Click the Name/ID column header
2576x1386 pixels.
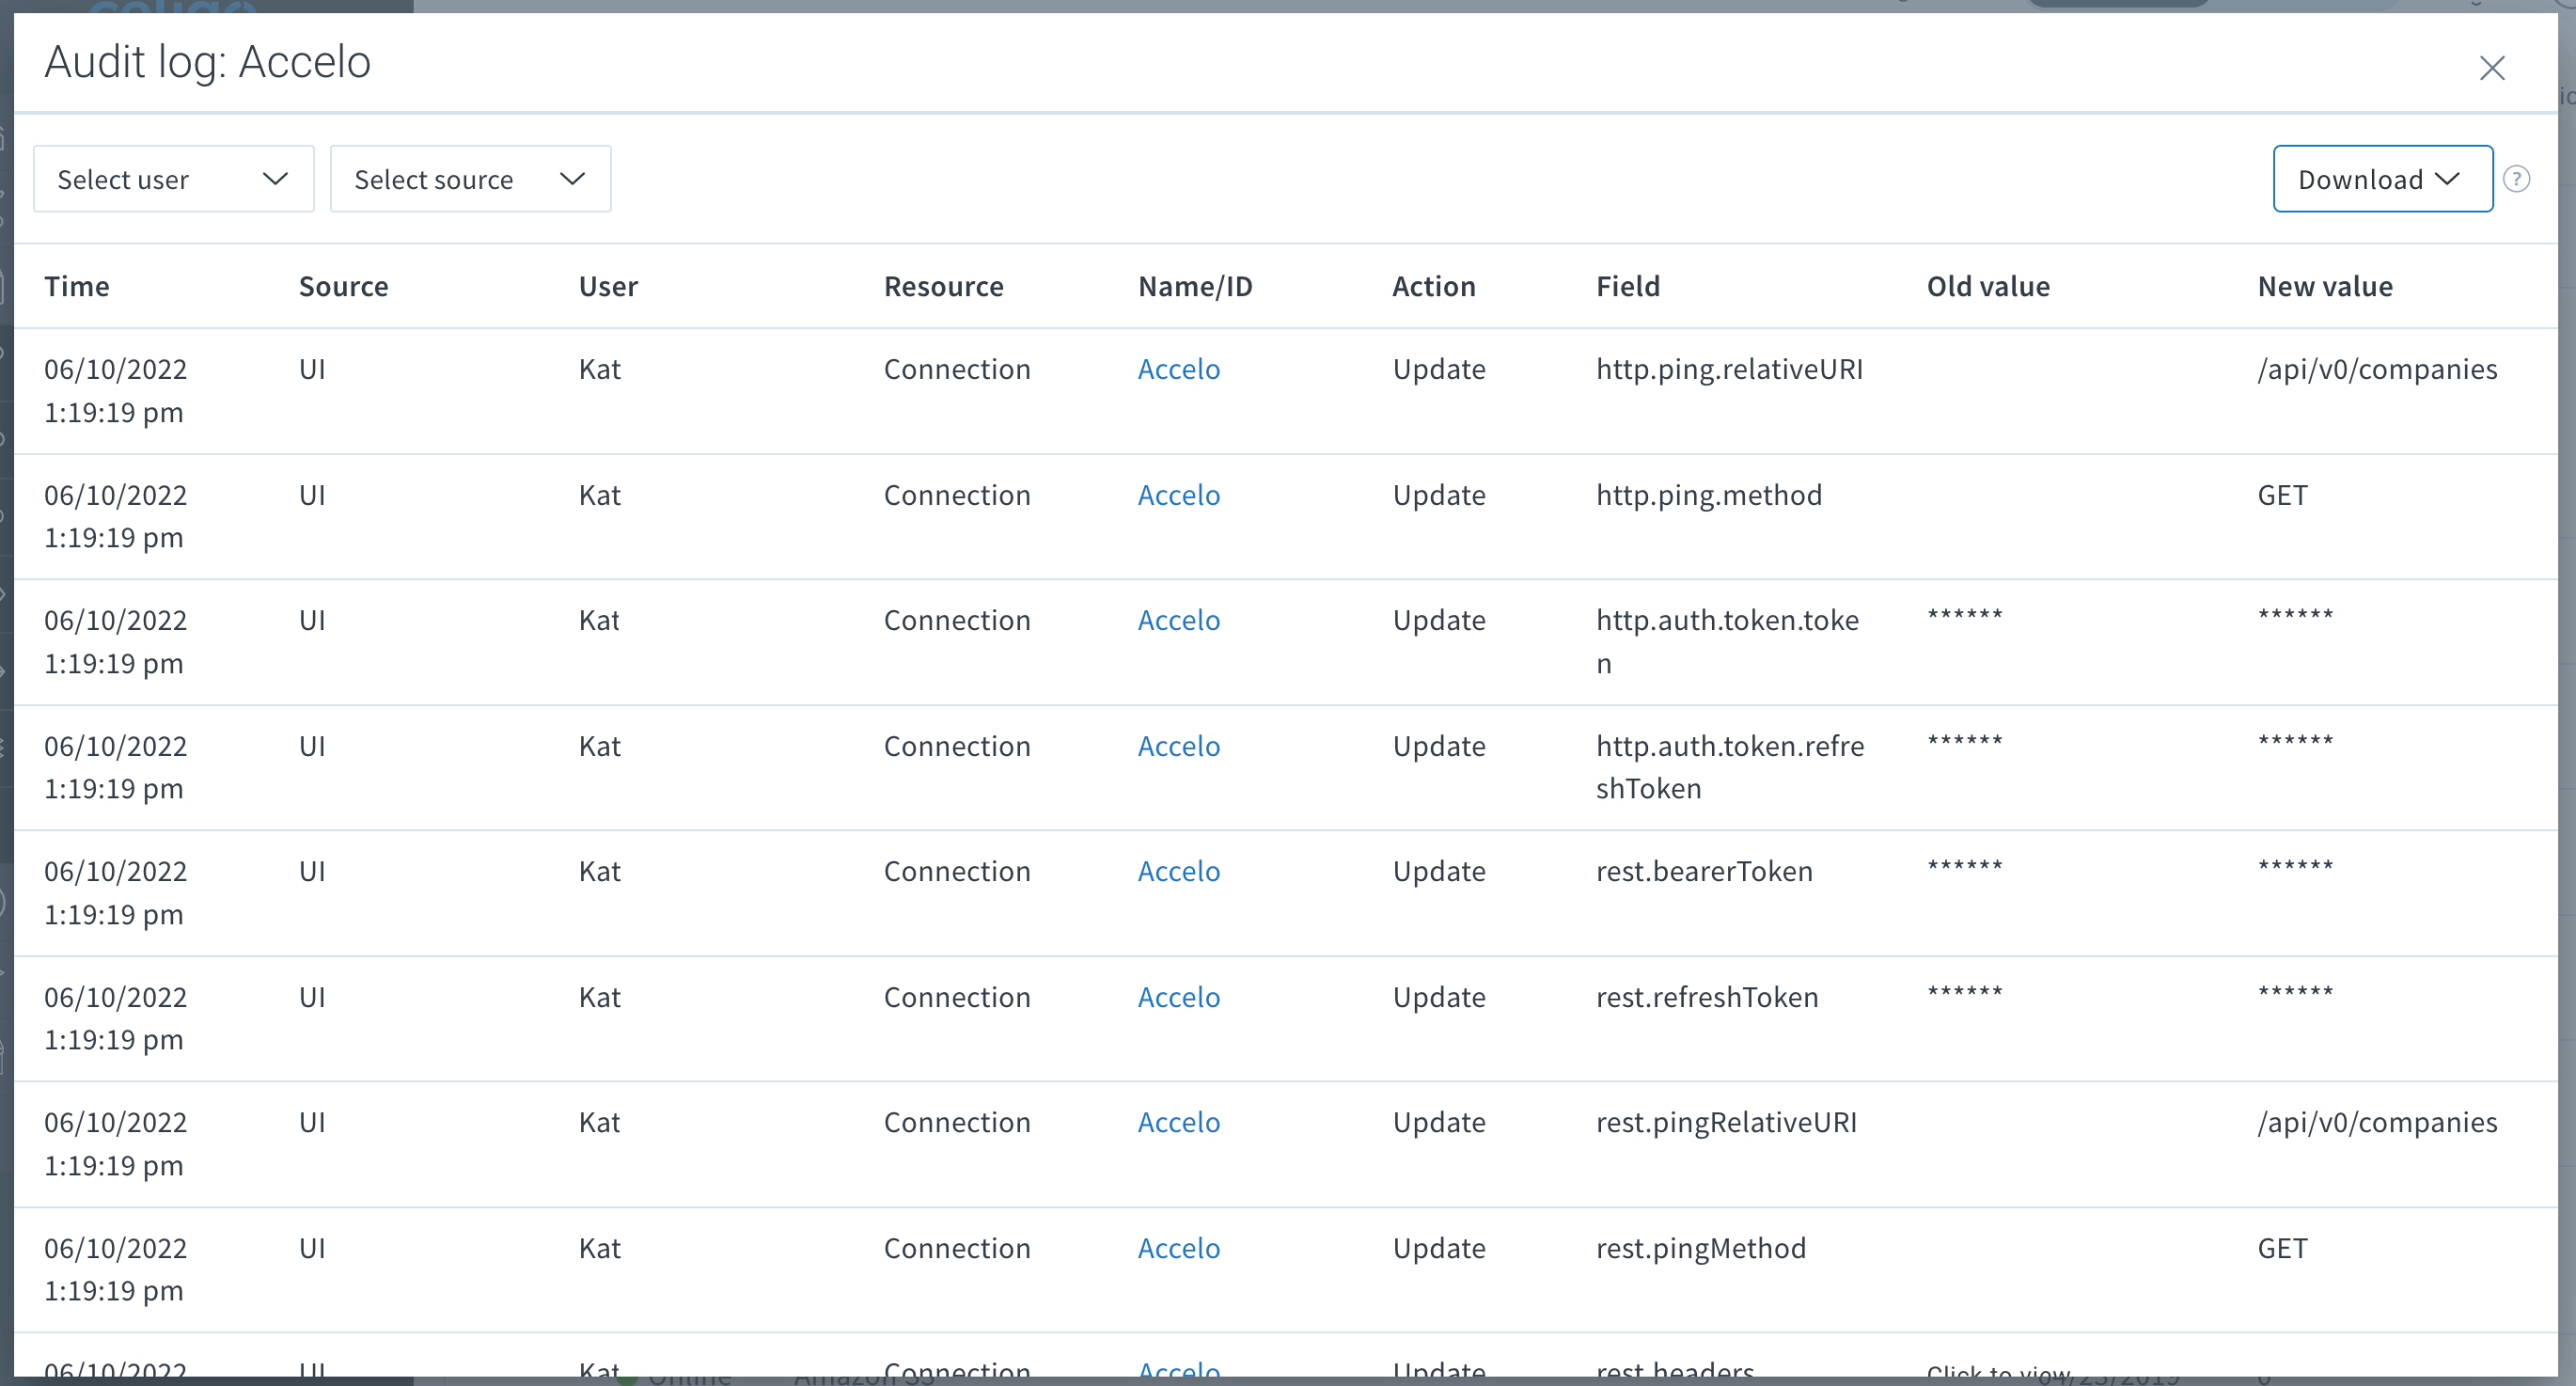(1195, 287)
